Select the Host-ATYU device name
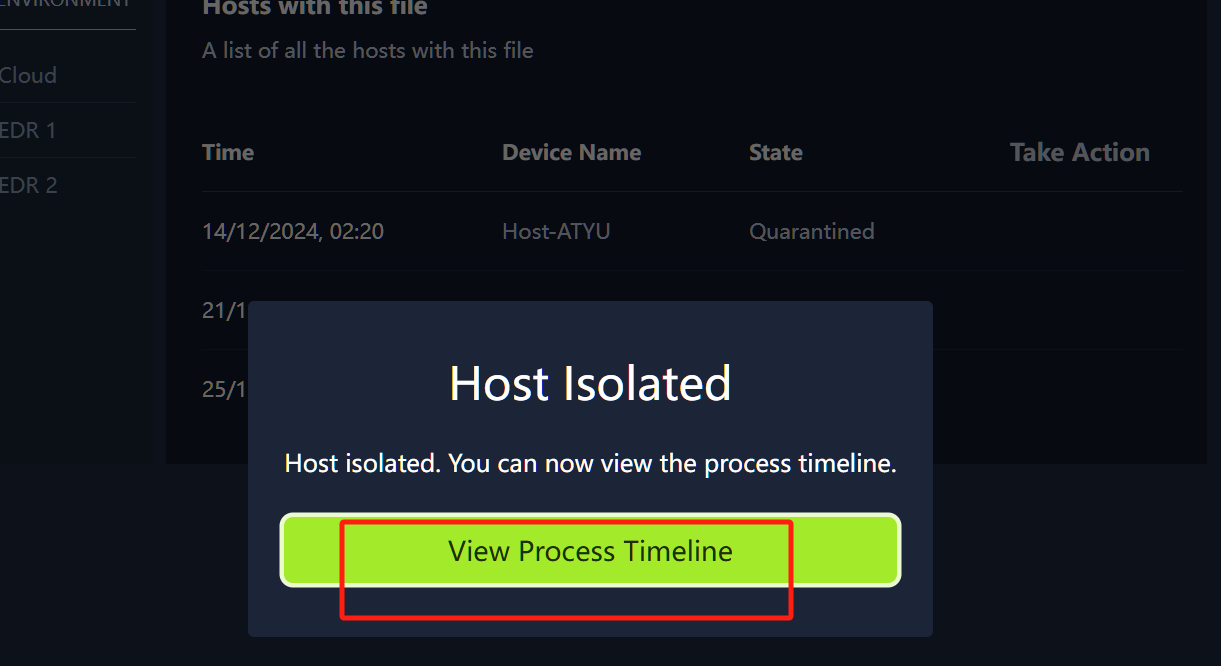 (x=556, y=232)
